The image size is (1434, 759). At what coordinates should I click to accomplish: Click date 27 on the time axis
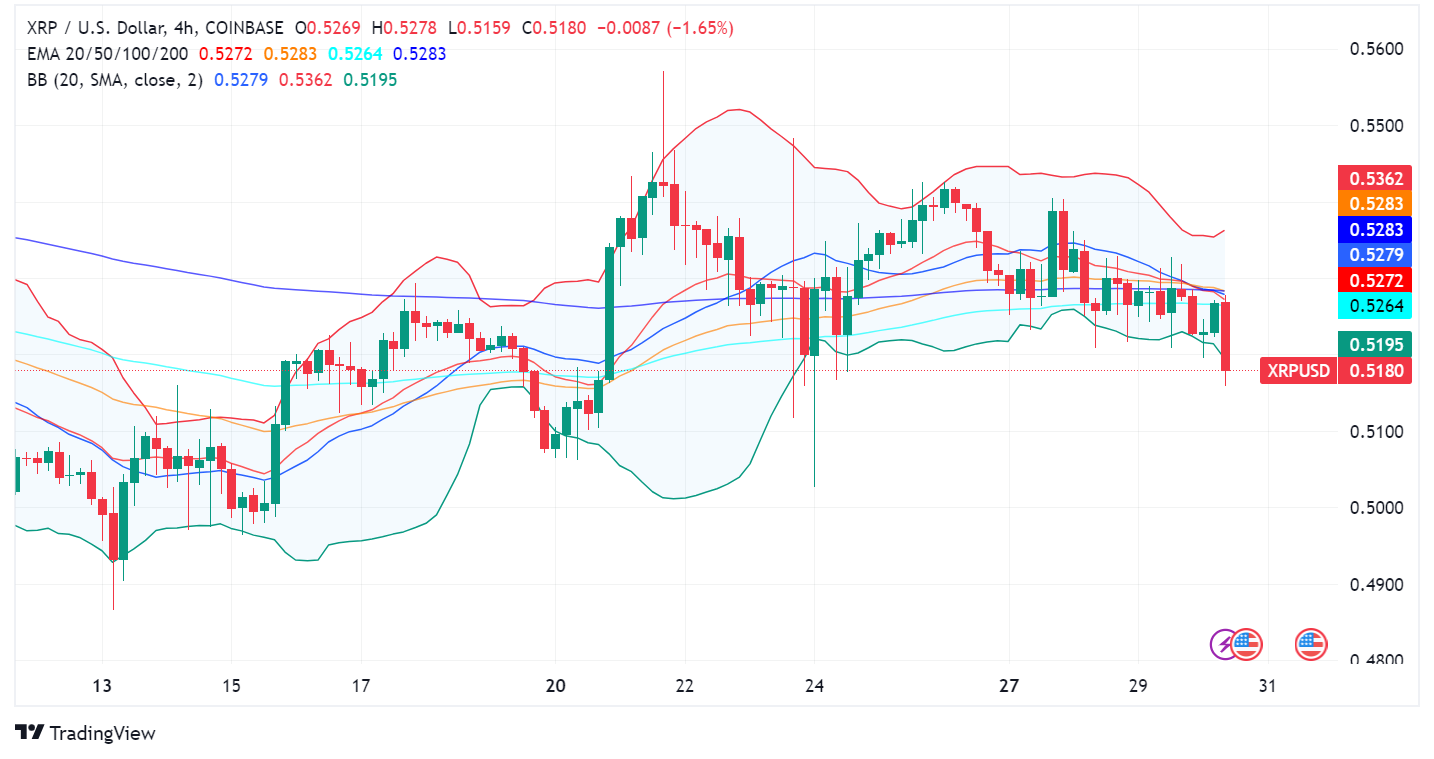click(1009, 686)
